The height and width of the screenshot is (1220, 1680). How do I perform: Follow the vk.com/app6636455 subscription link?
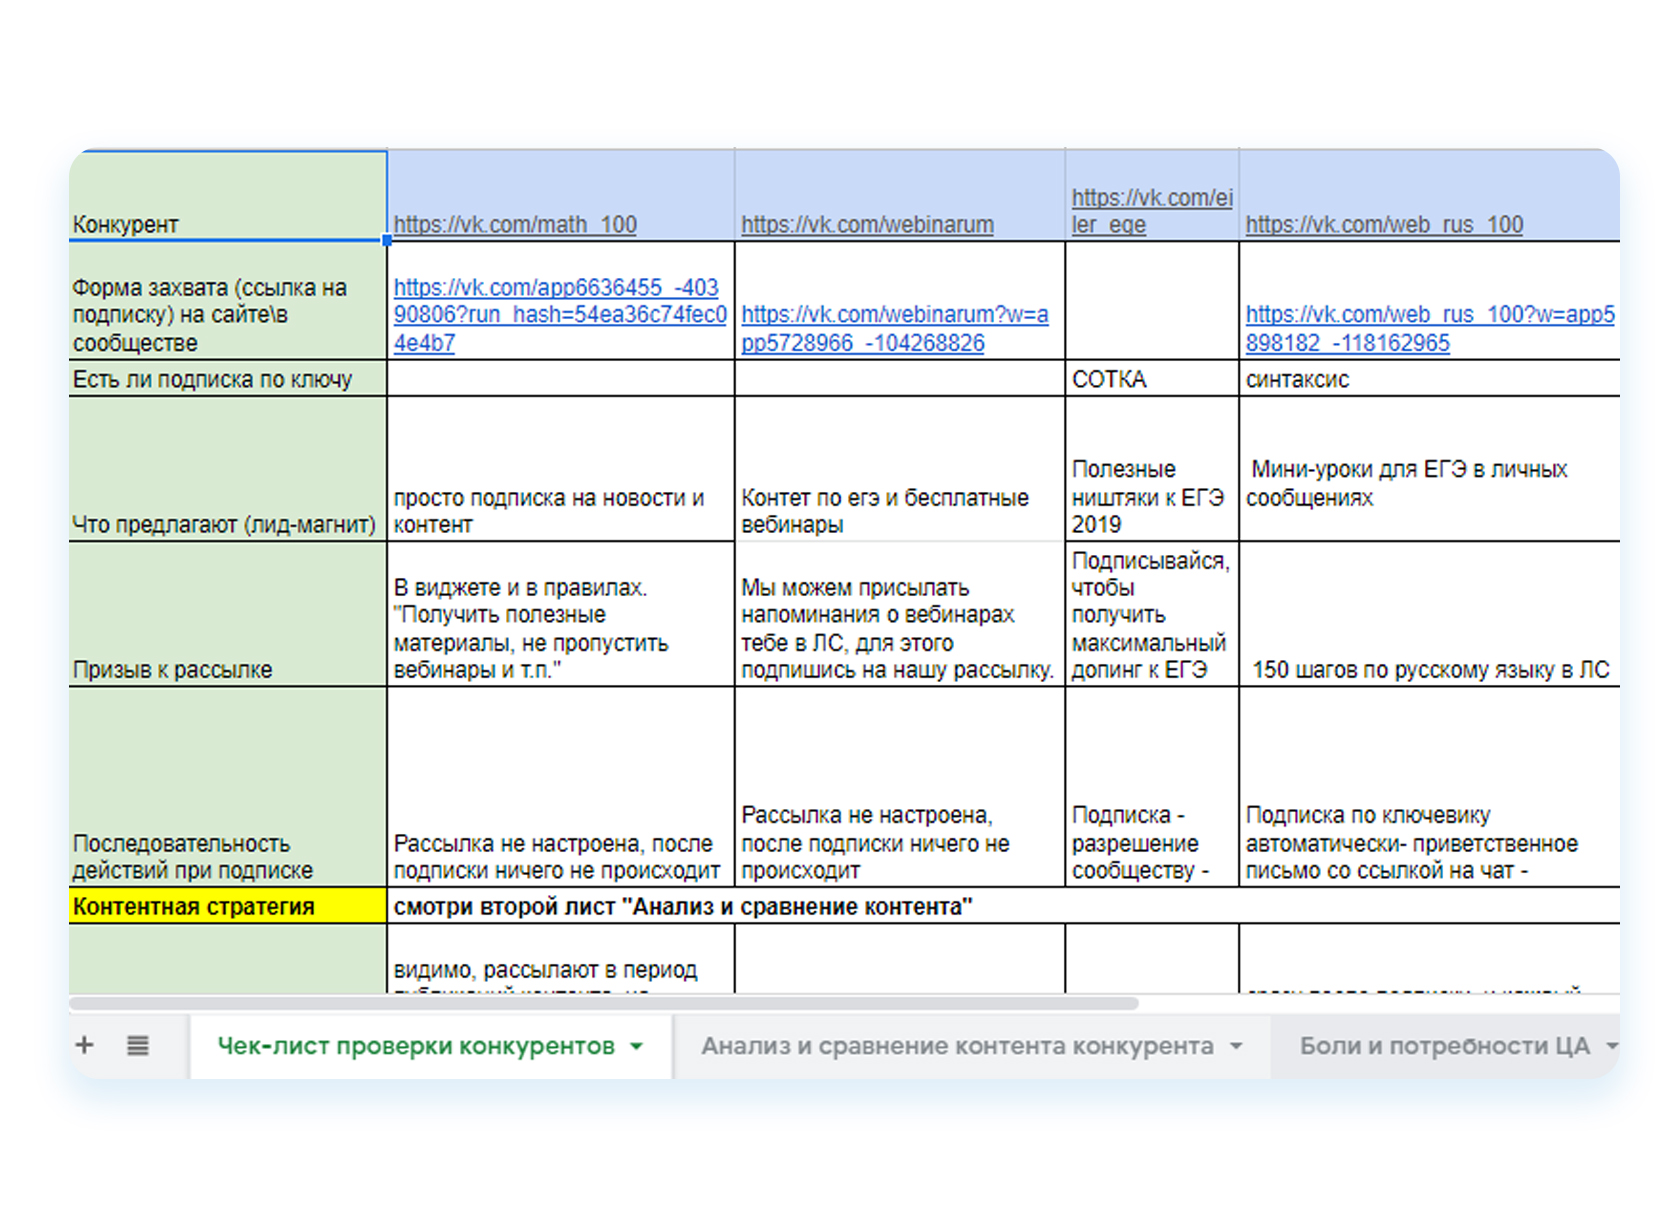560,315
